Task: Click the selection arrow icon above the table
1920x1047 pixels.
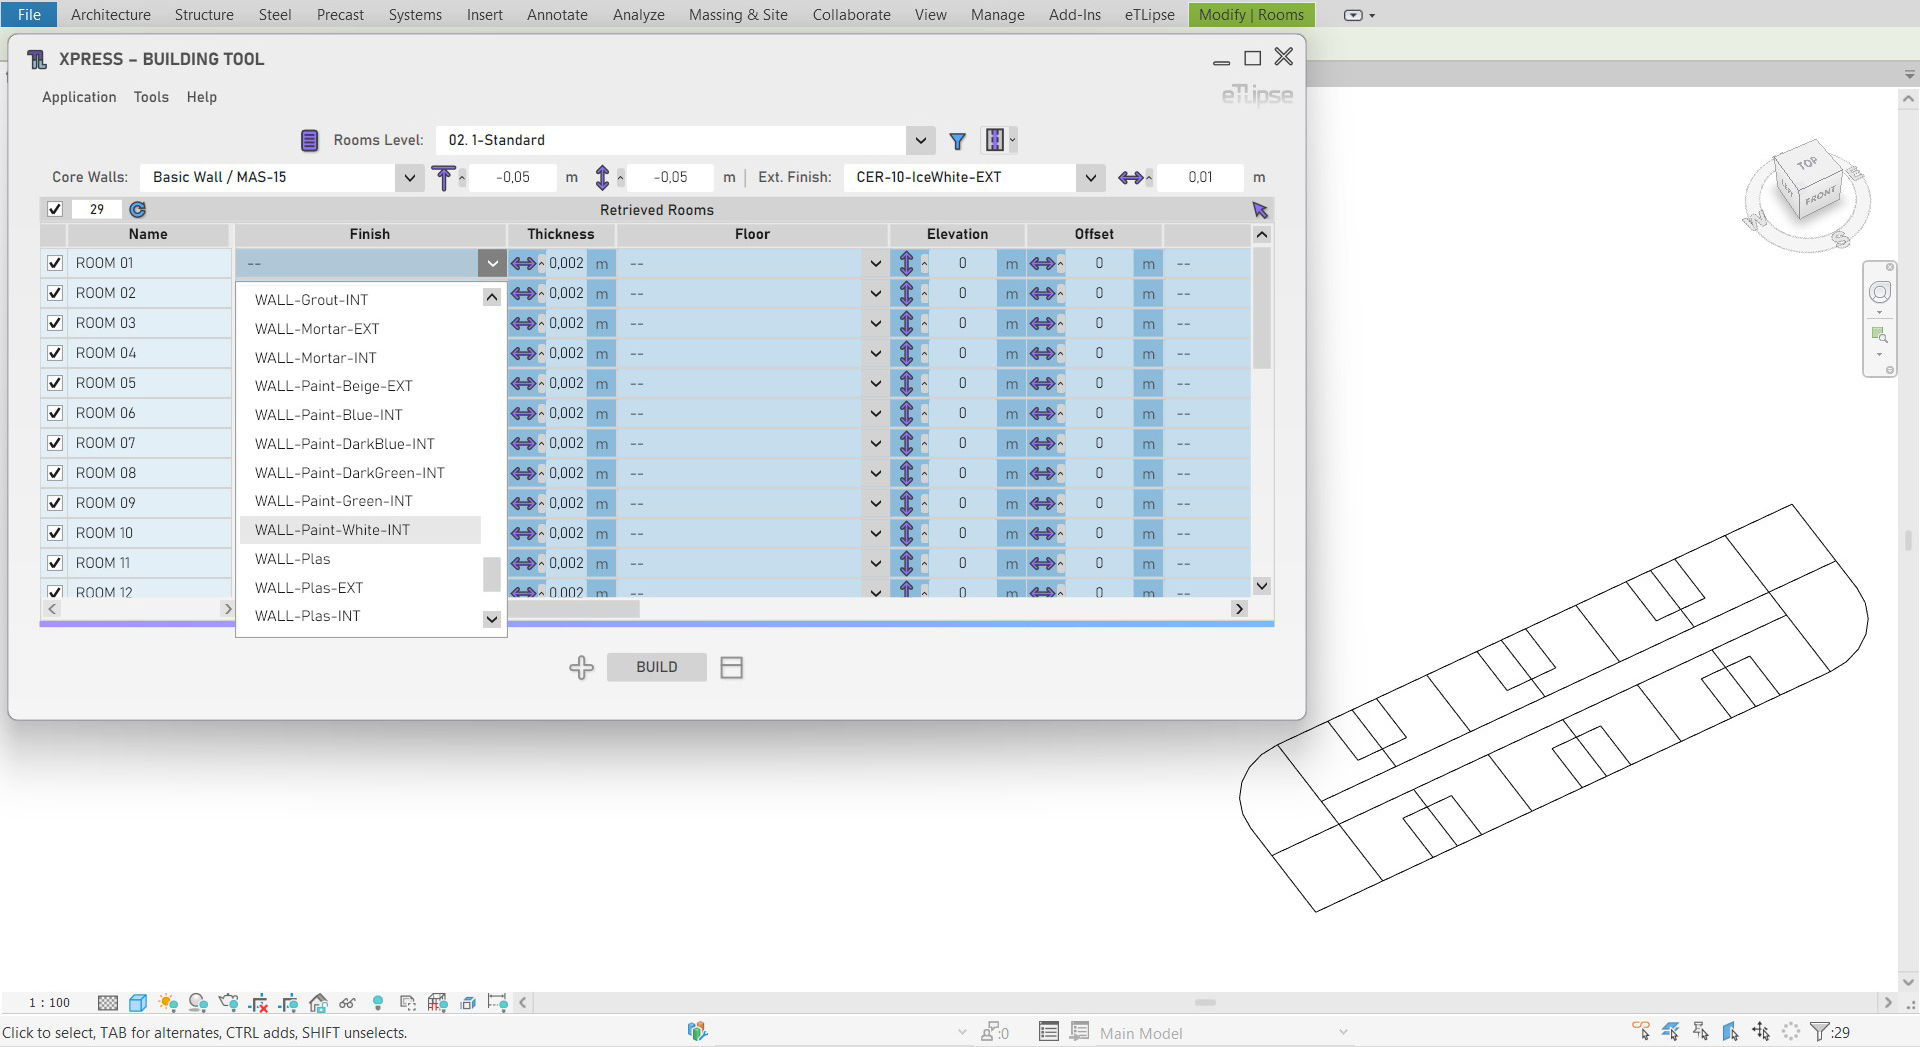Action: (x=1260, y=210)
